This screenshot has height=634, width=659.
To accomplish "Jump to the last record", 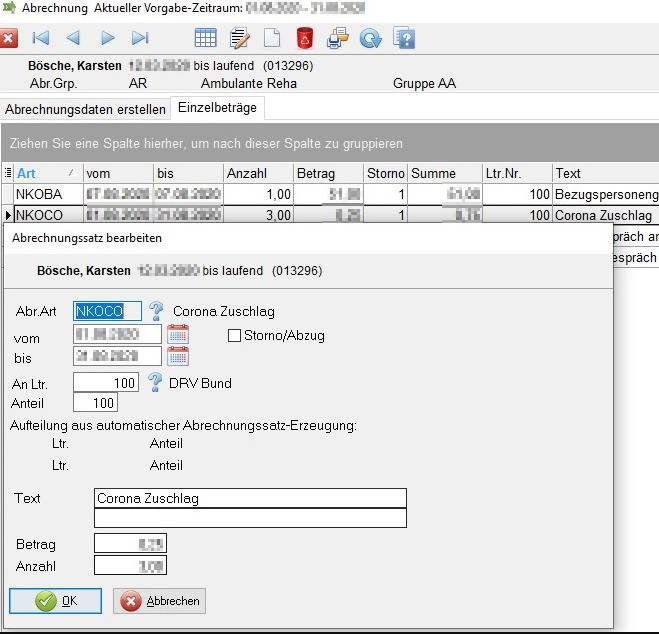I will (x=140, y=39).
